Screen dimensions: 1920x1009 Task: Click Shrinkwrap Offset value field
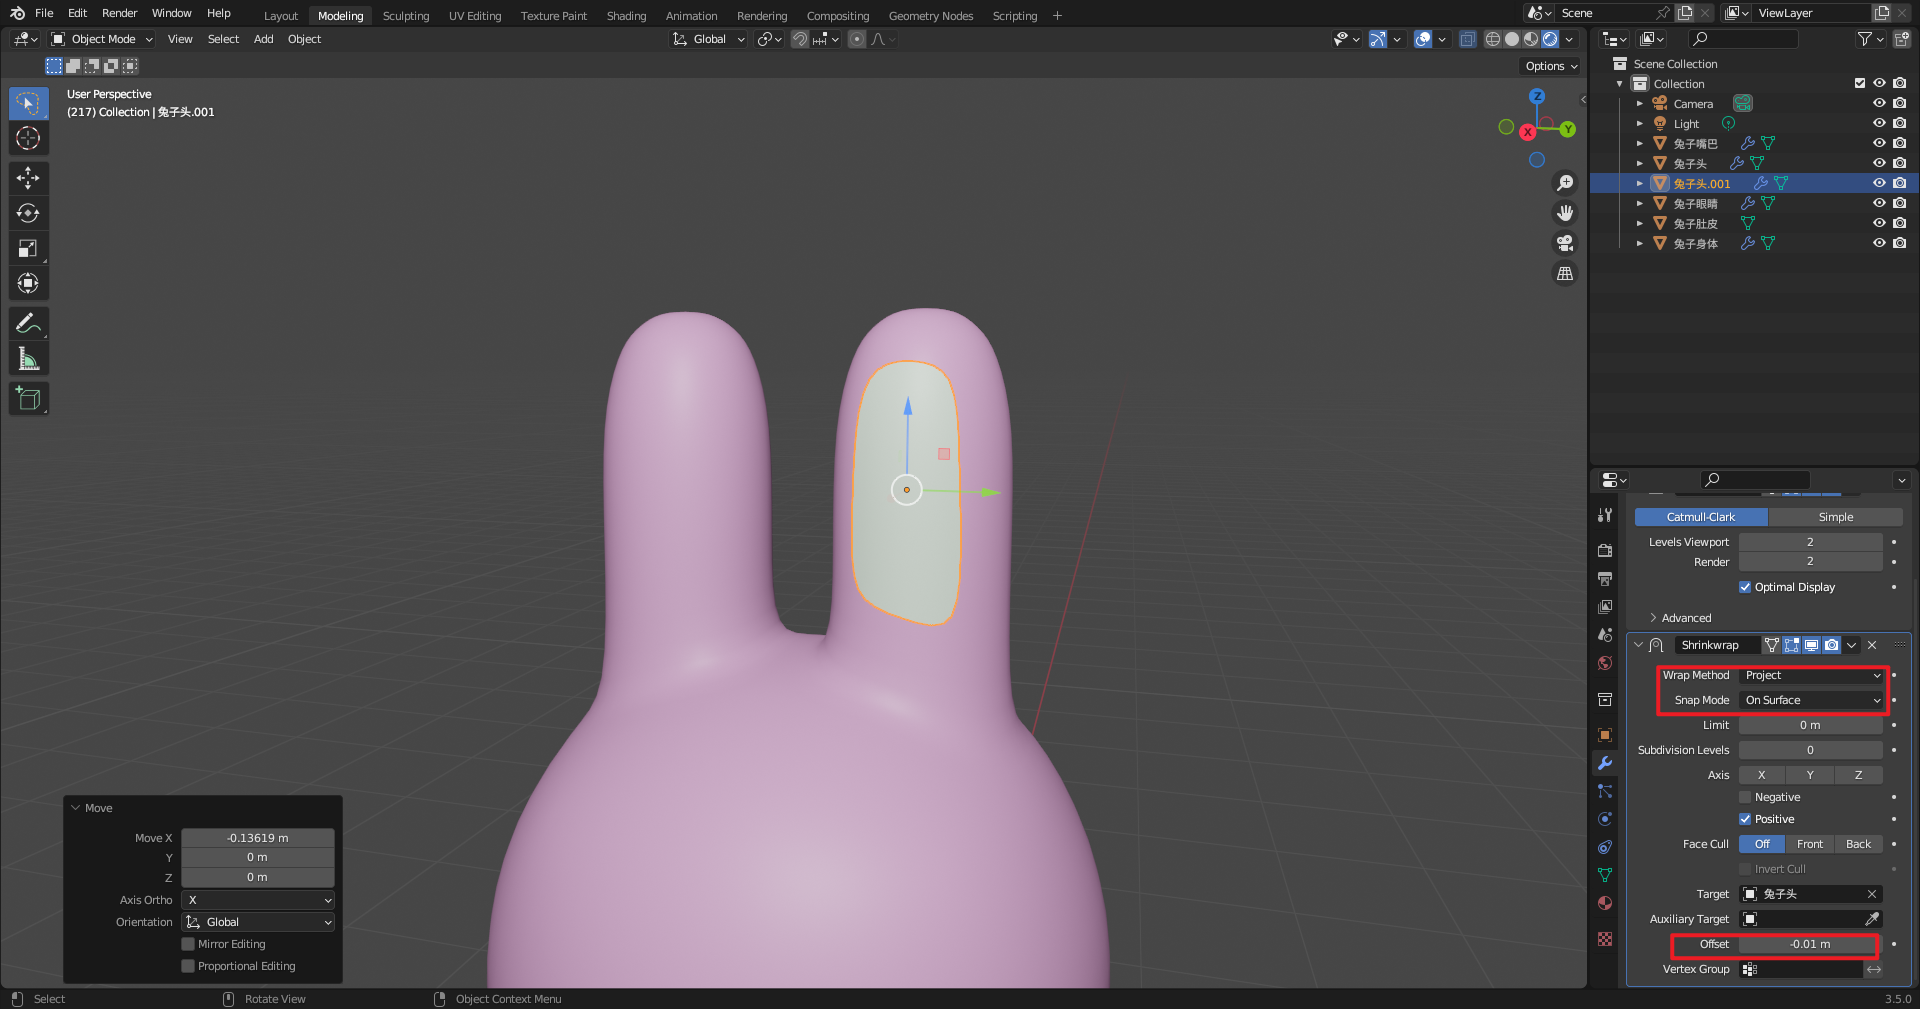tap(1810, 944)
